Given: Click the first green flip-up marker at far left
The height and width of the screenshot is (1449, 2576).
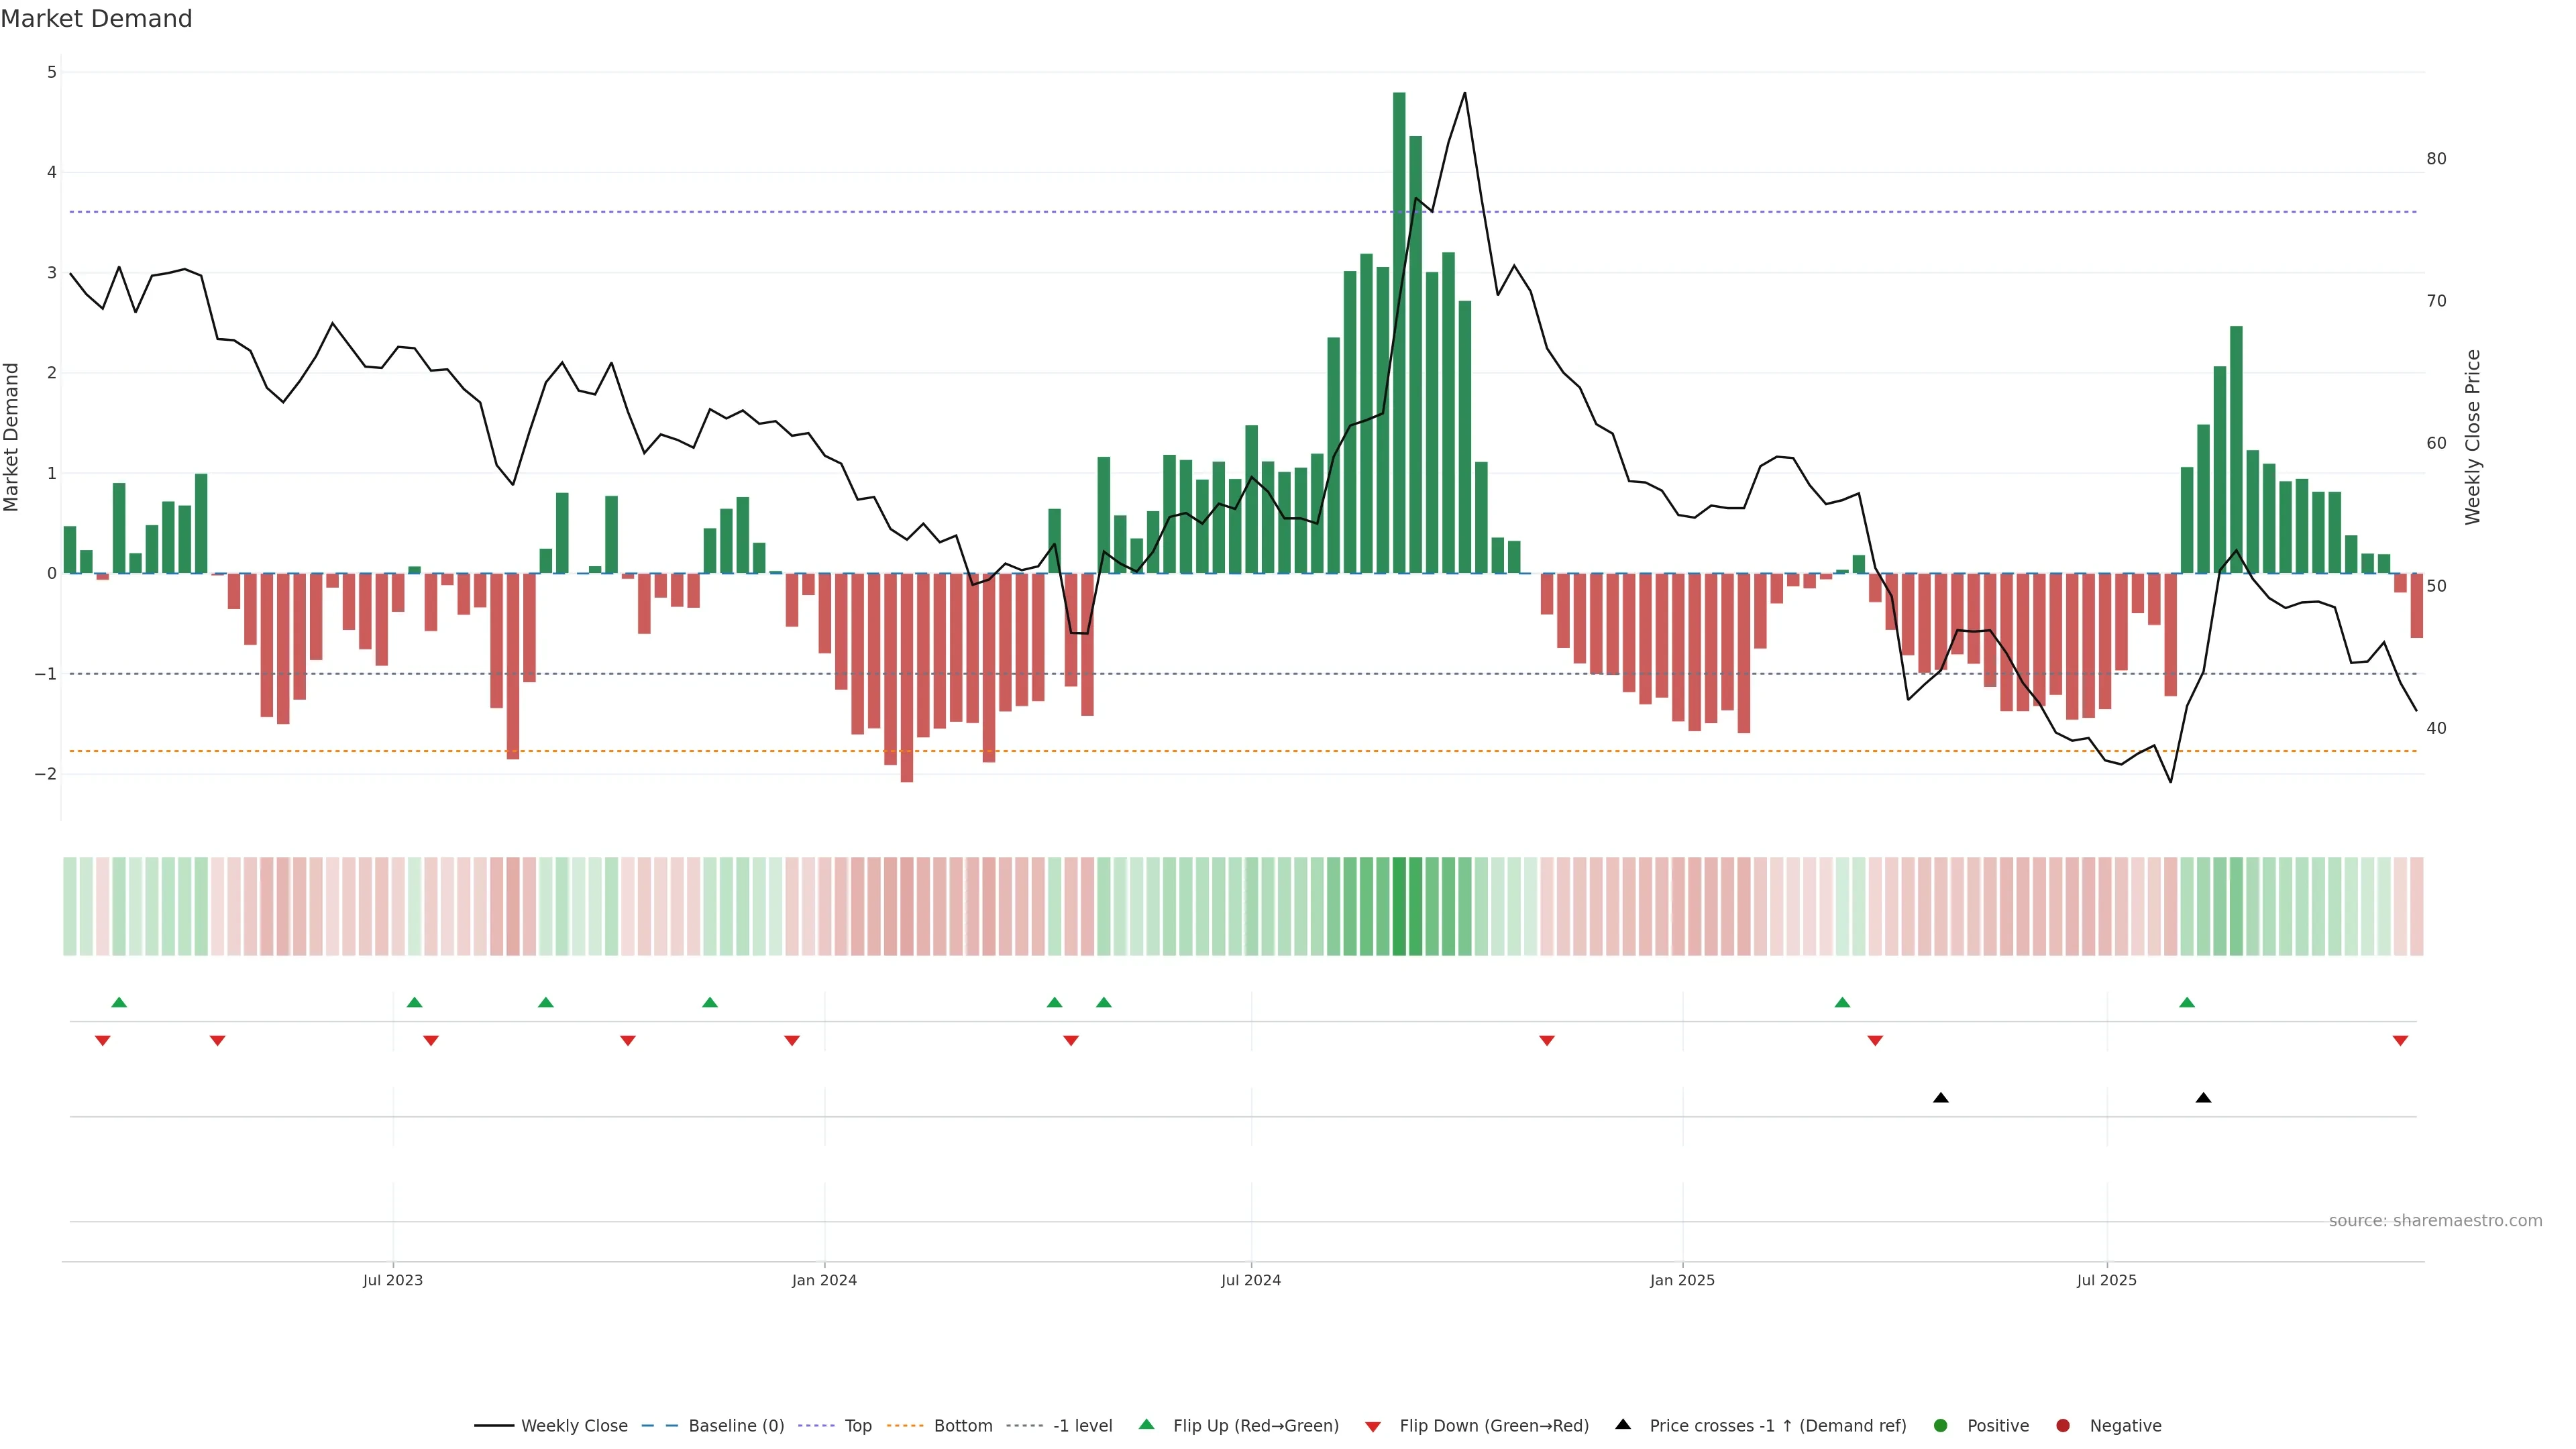Looking at the screenshot, I should pyautogui.click(x=119, y=1002).
